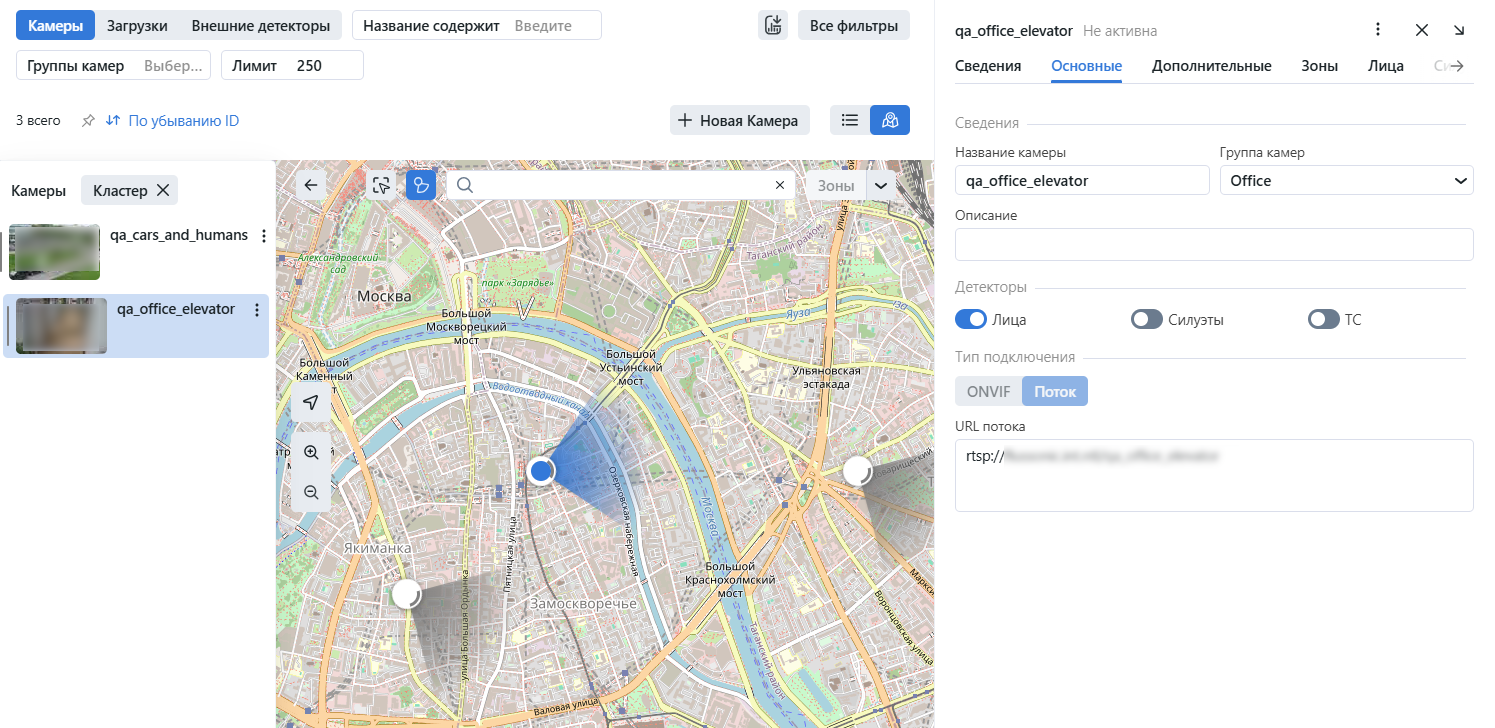Screen dimensions: 1495x728
Task: Disable the Лица detector toggle
Action: click(971, 320)
